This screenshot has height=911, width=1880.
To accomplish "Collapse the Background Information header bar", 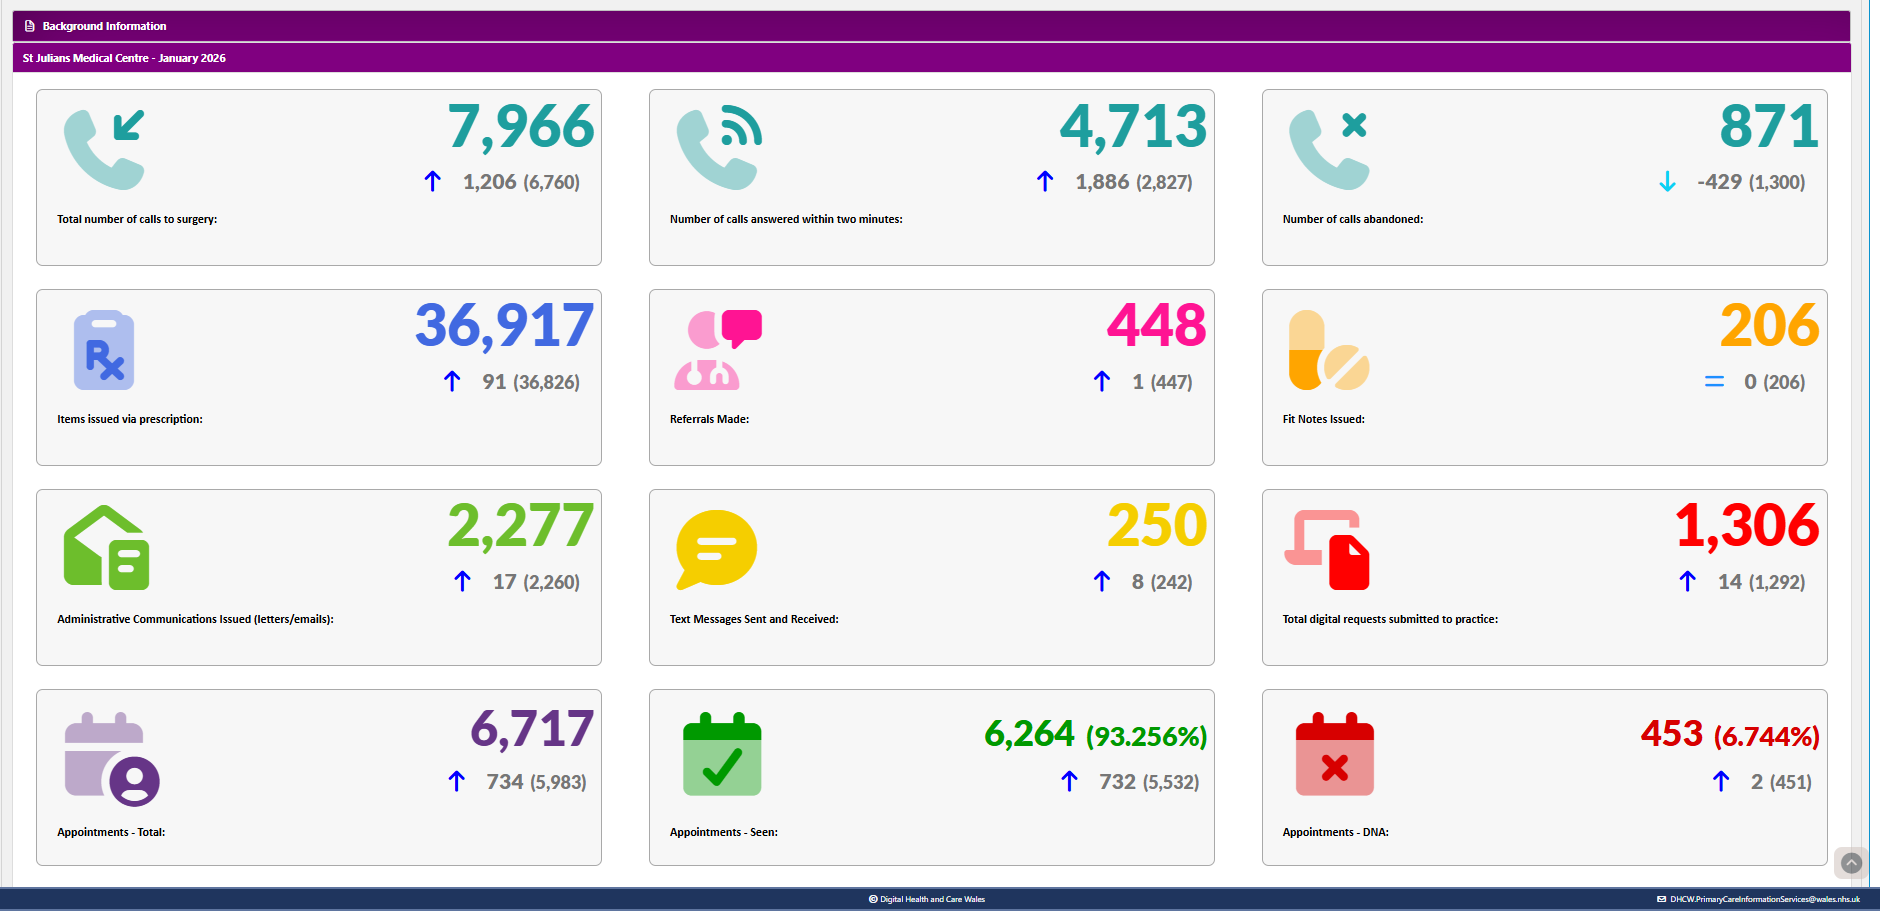I will [x=104, y=26].
